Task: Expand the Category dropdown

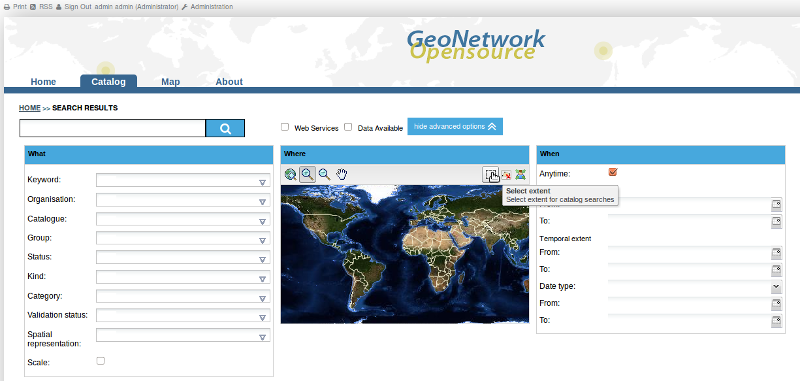Action: 262,298
